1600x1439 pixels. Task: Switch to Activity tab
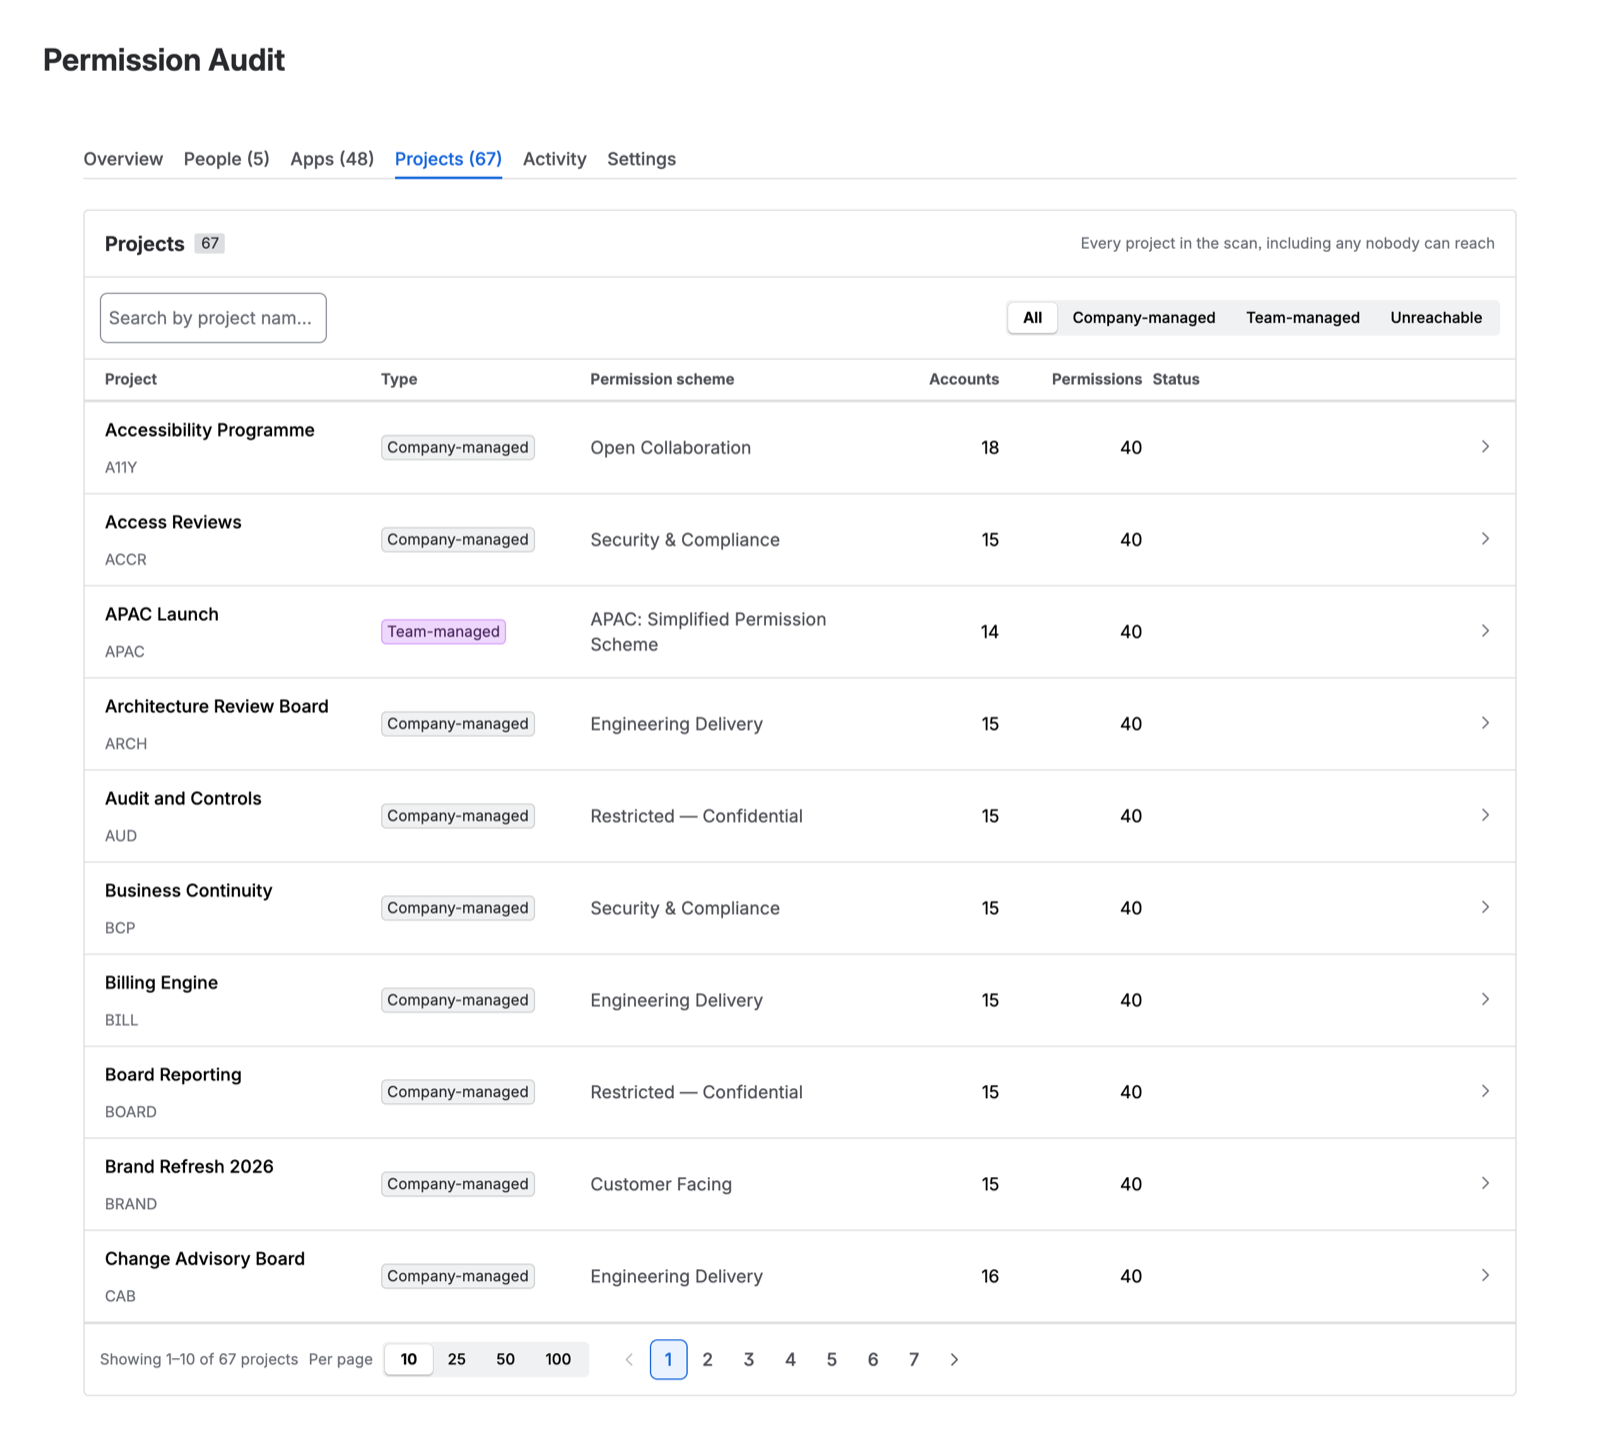554,159
